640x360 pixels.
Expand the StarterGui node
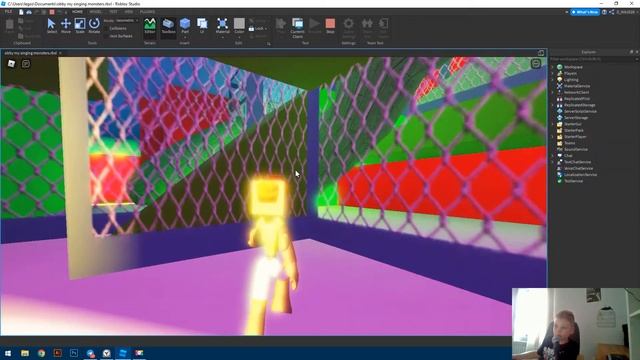point(553,124)
